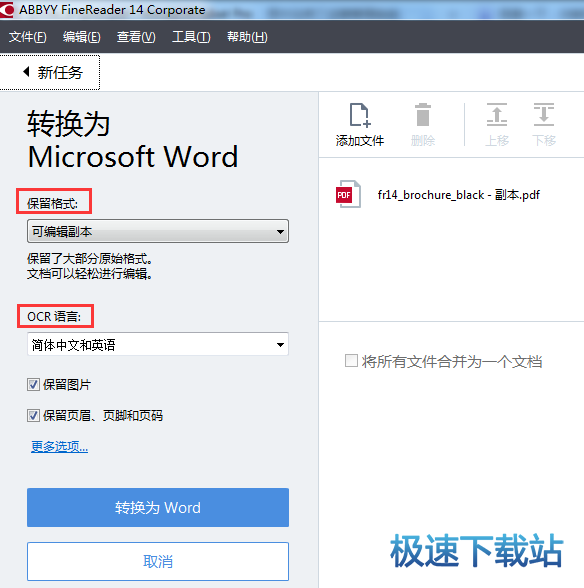Toggle the 保留图片 checkbox
This screenshot has width=584, height=588.
click(x=33, y=384)
